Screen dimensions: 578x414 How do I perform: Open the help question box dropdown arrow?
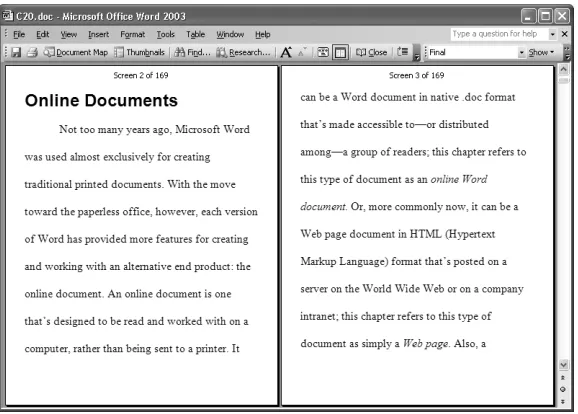coord(552,34)
